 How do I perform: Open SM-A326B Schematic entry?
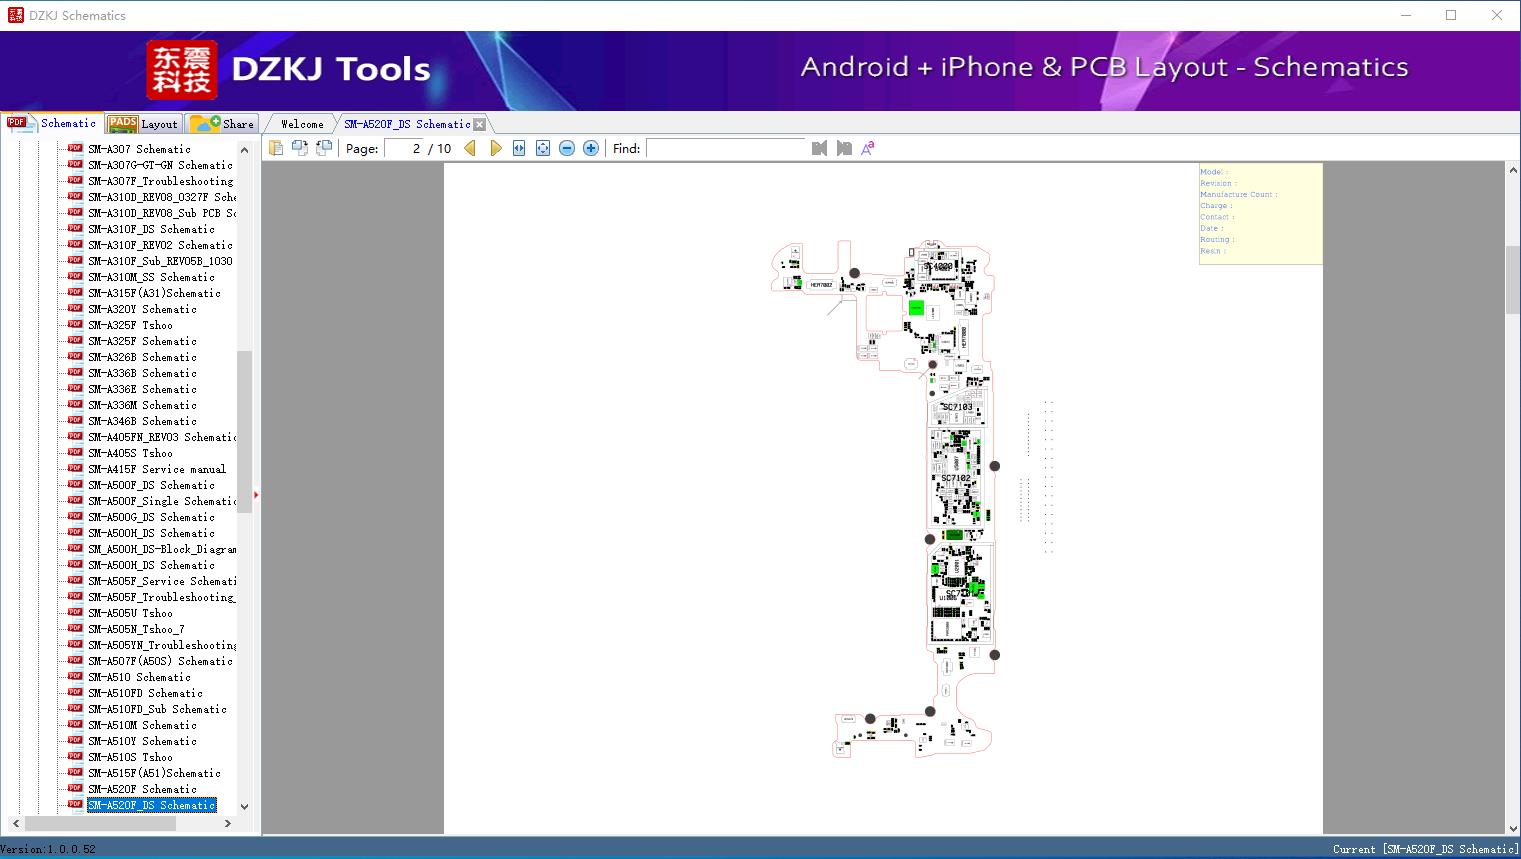coord(142,357)
